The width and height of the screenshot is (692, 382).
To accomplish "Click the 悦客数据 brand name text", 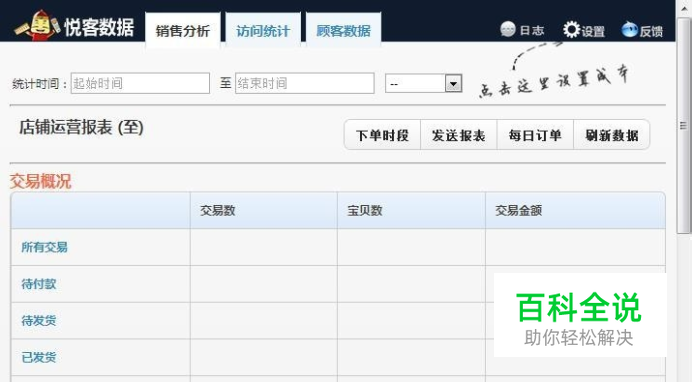I will 99,27.
